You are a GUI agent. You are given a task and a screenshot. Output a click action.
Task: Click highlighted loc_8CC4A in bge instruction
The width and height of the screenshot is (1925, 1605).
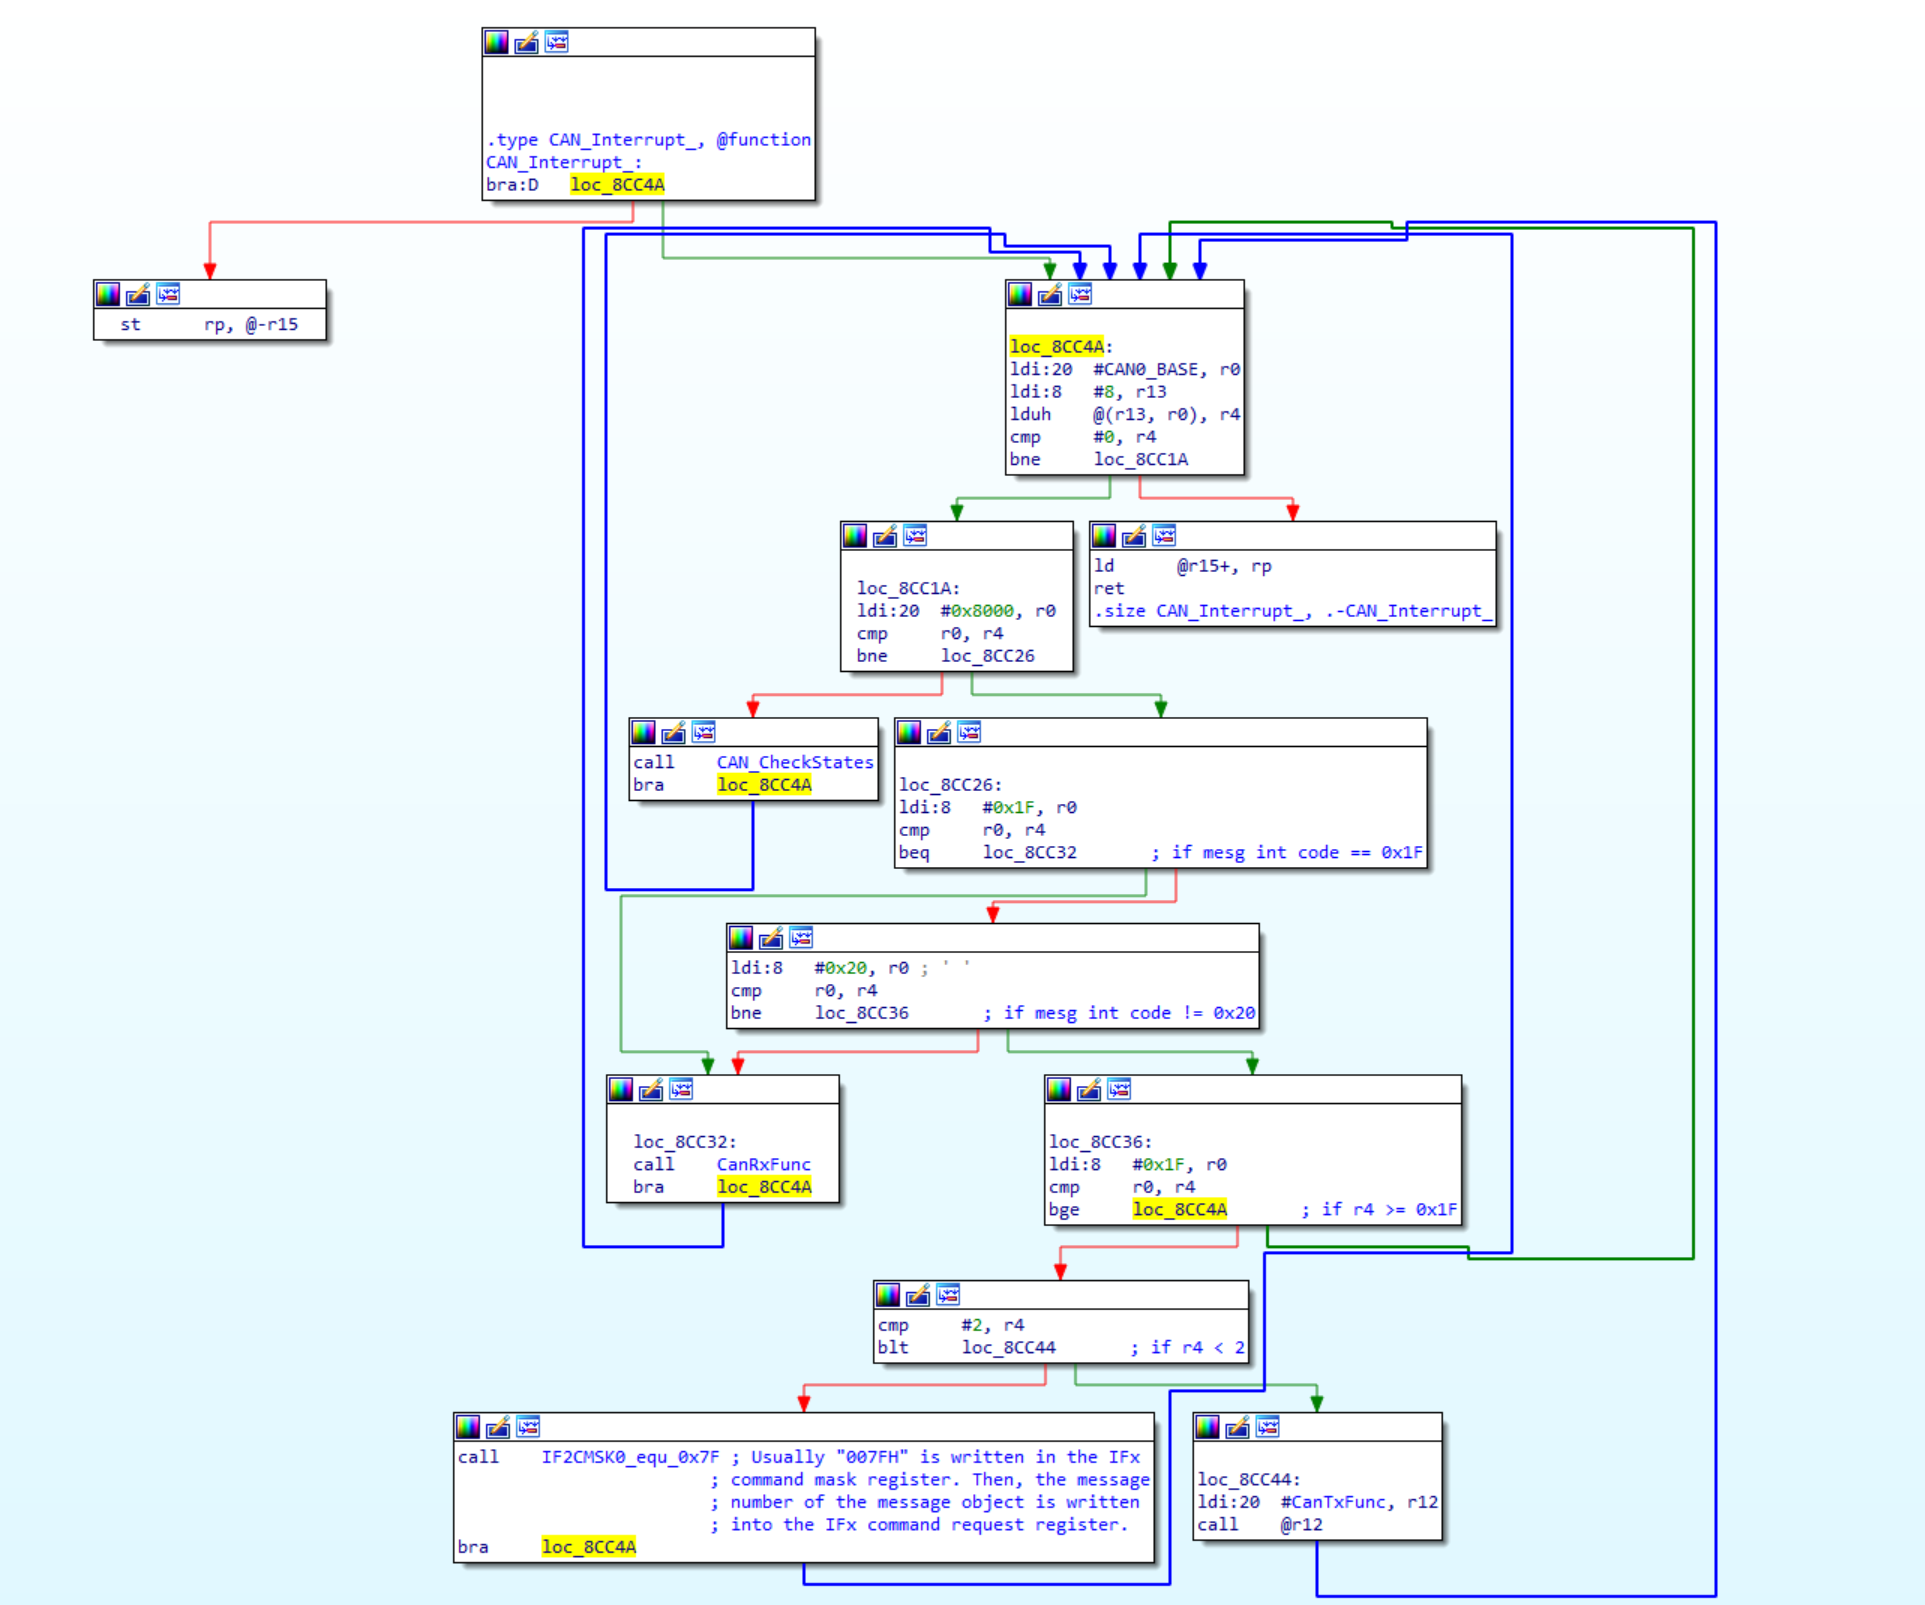(1179, 1209)
